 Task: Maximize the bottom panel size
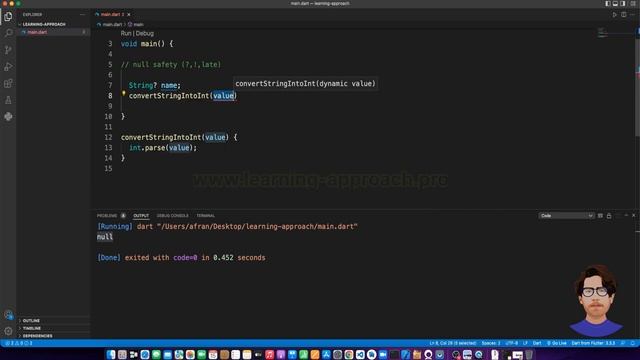point(626,216)
